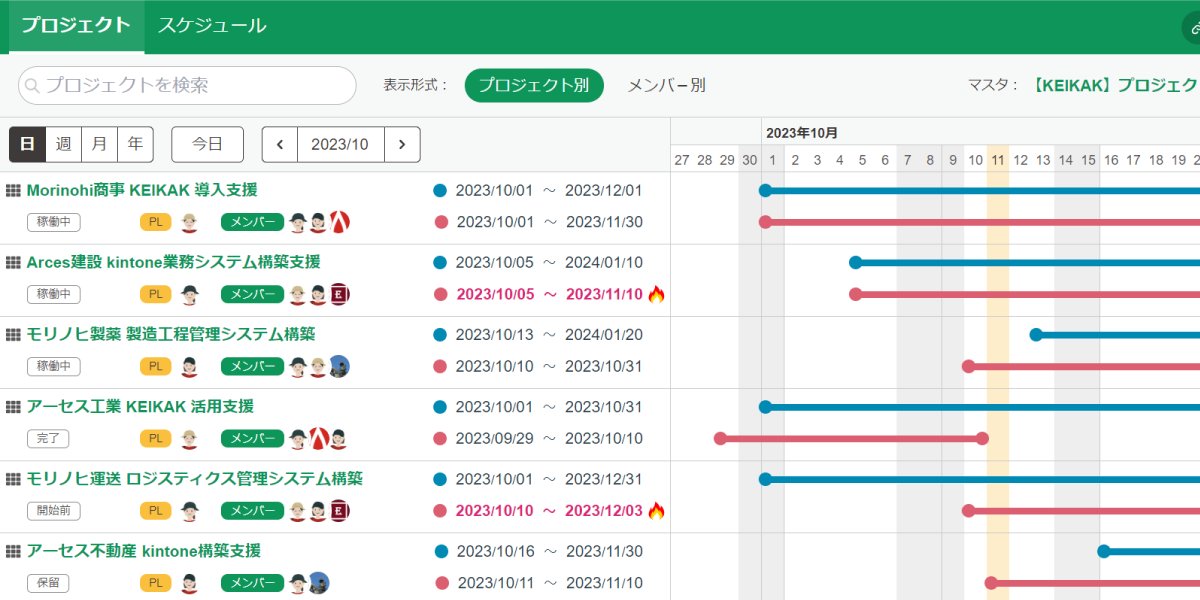
Task: Click E member avatar in Arces建設 row
Action: coord(339,294)
